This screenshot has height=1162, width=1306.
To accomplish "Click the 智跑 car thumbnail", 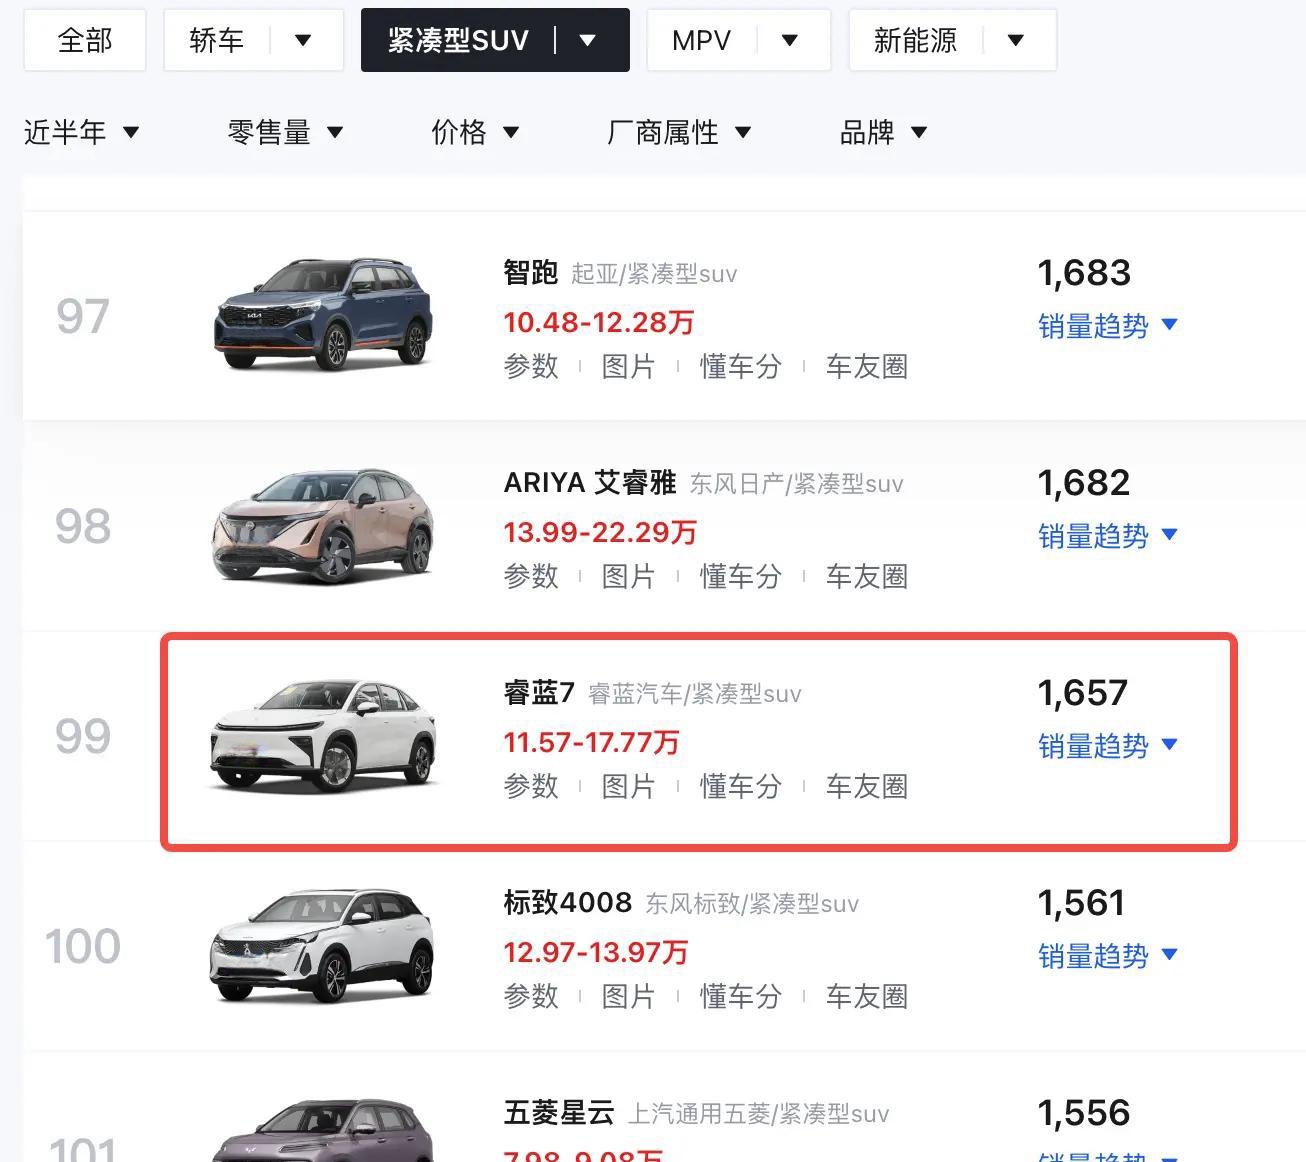I will 323,313.
